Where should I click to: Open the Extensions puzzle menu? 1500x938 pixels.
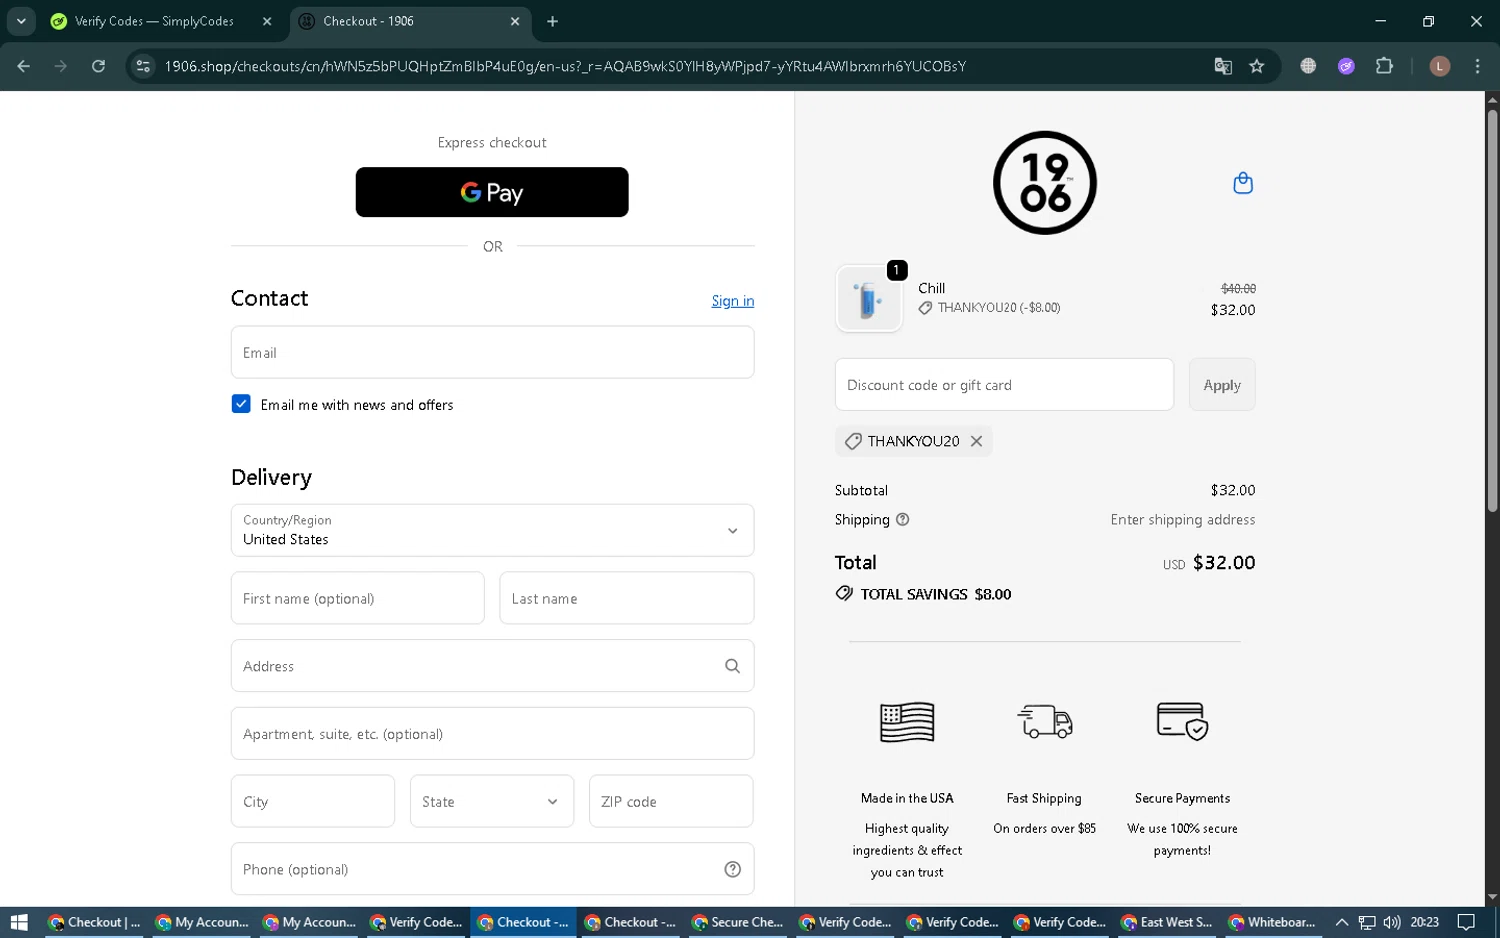click(x=1384, y=66)
